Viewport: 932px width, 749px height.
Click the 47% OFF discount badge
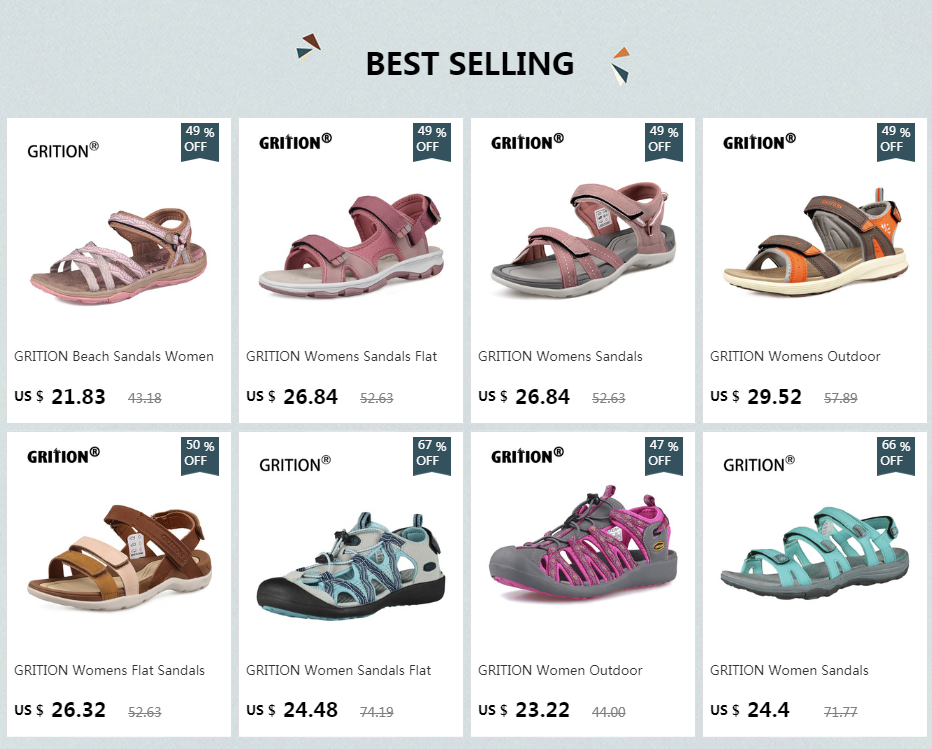point(659,453)
